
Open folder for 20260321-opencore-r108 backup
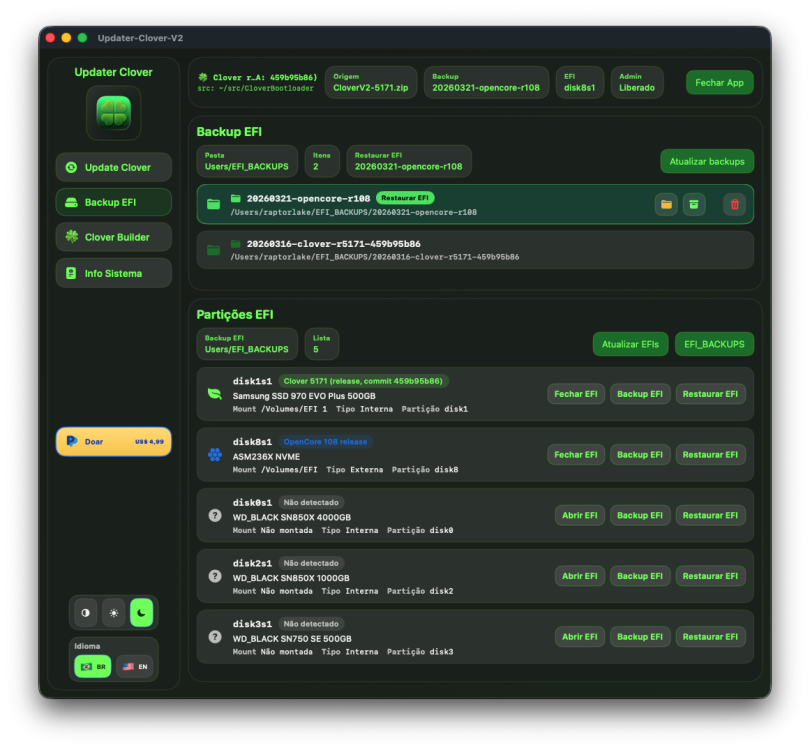click(x=666, y=205)
